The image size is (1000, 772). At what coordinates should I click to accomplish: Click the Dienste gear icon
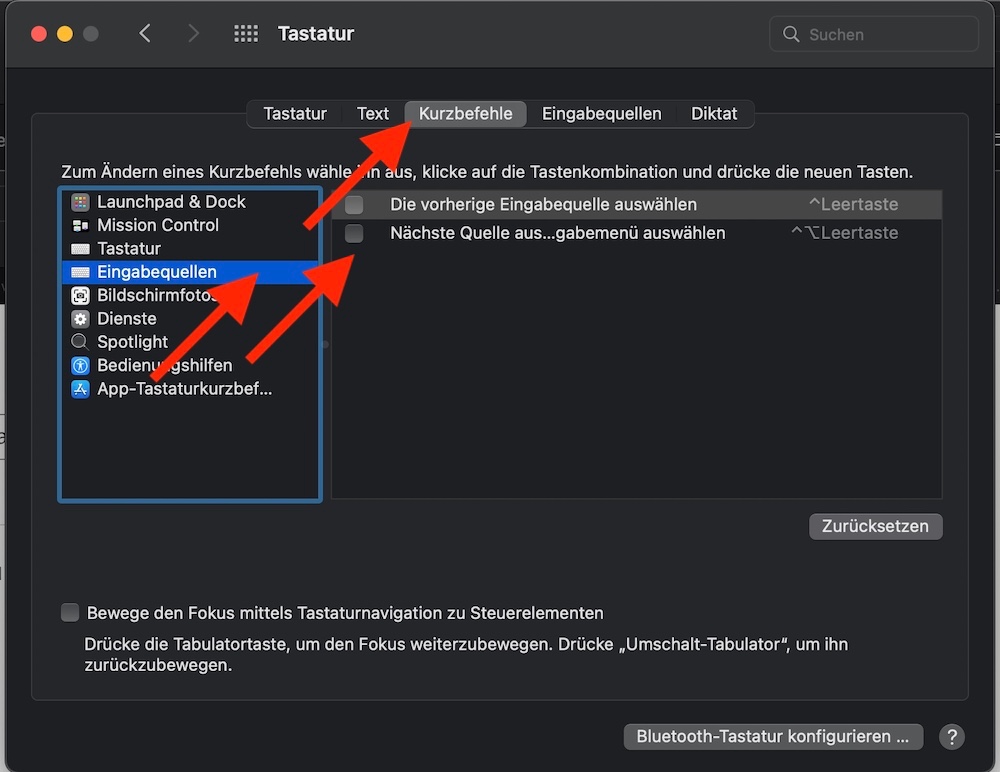click(x=81, y=319)
